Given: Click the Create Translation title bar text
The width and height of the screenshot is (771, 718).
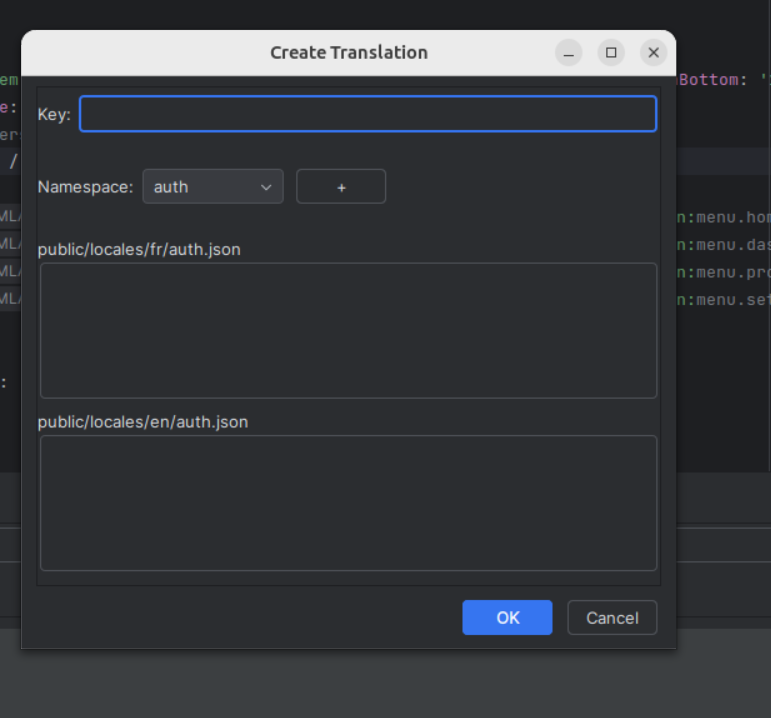Looking at the screenshot, I should coord(349,53).
